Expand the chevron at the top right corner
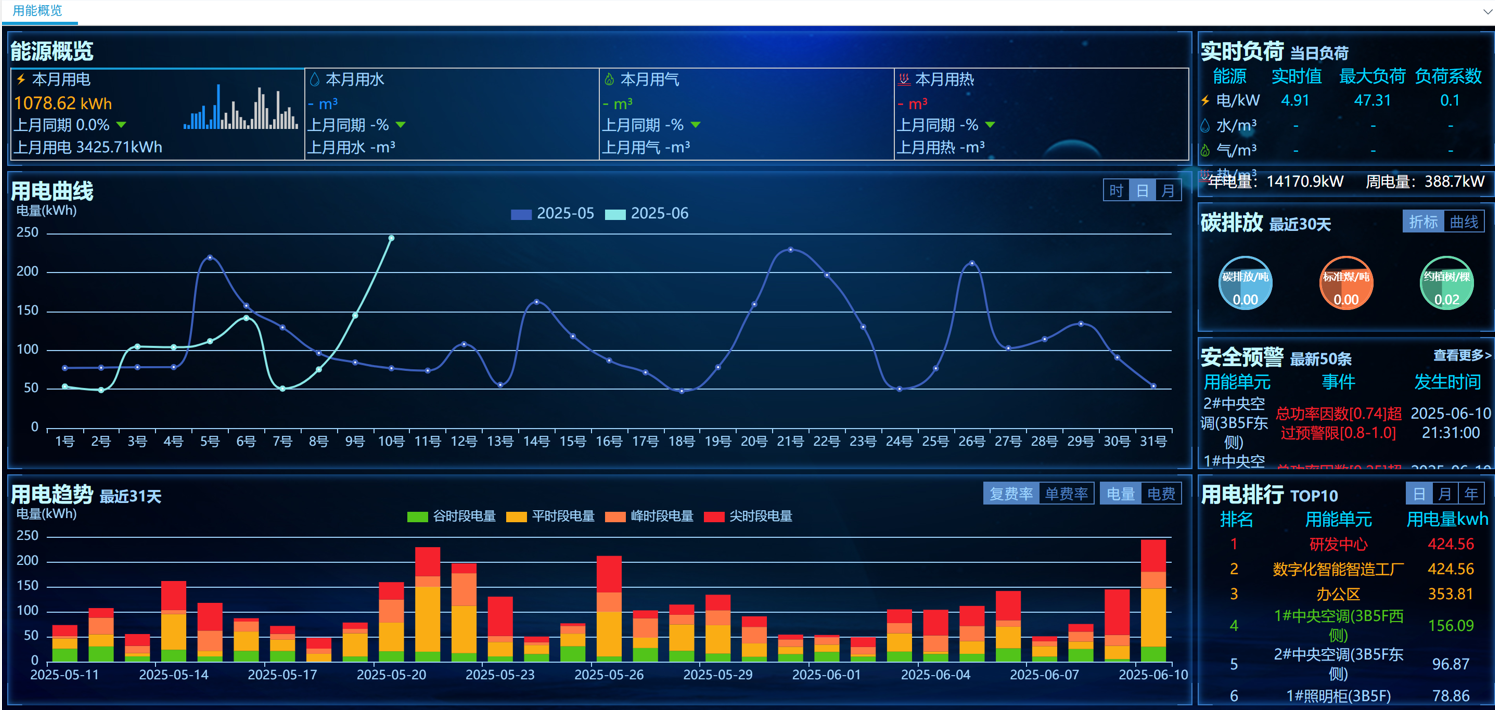The width and height of the screenshot is (1495, 710). [x=1487, y=11]
